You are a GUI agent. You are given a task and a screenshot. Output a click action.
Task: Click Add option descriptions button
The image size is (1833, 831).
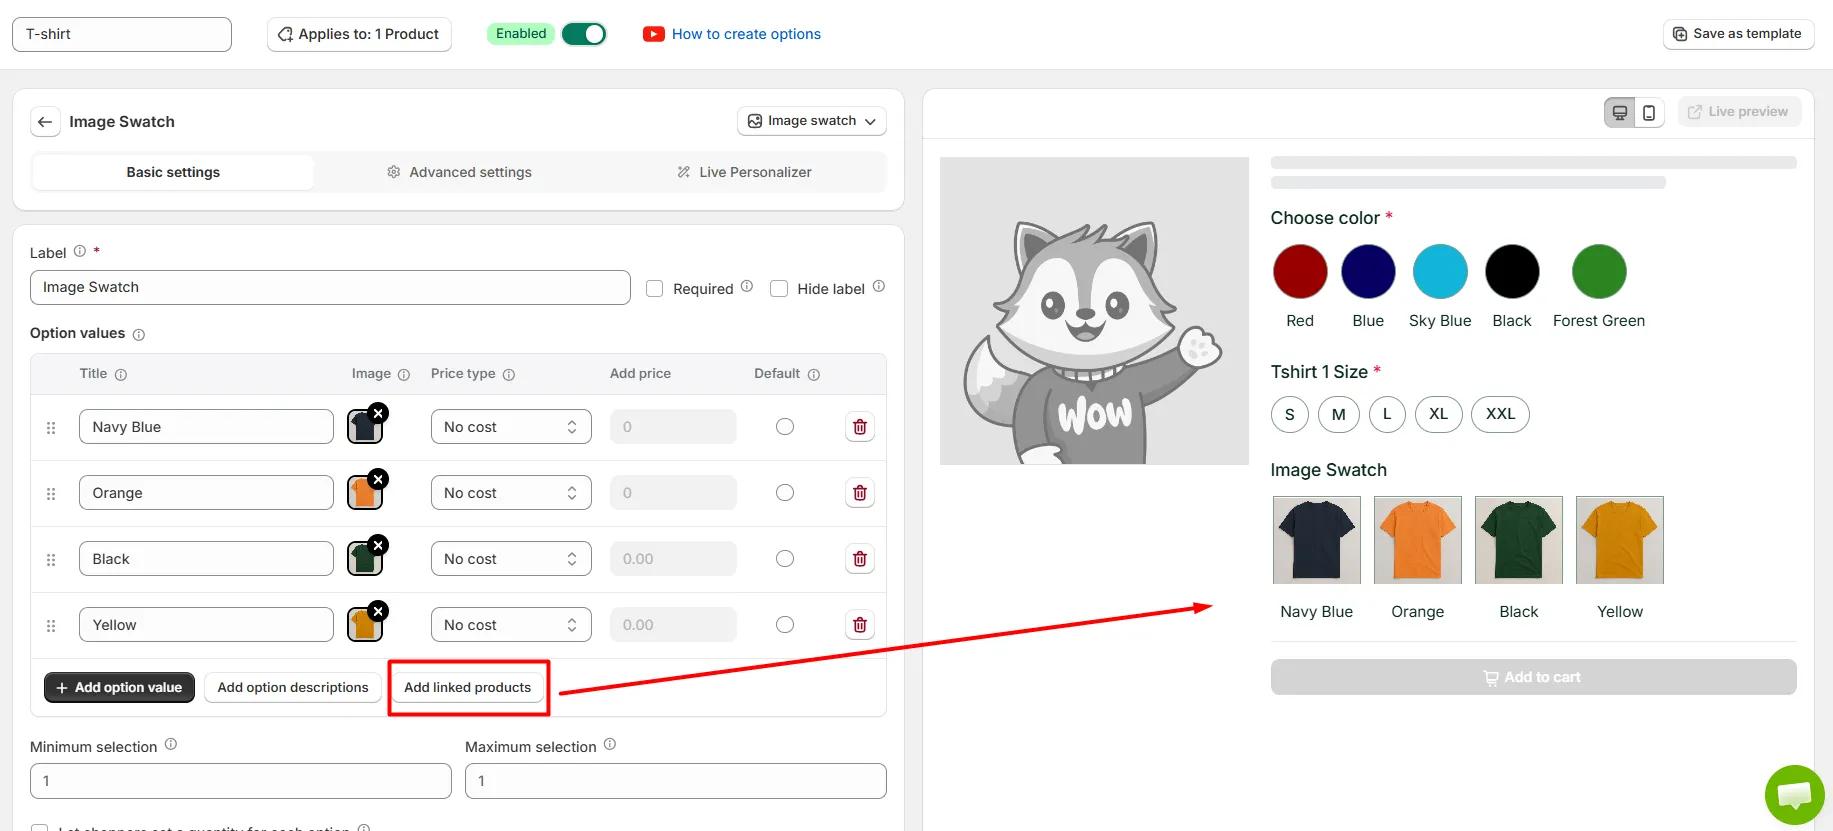(x=293, y=687)
